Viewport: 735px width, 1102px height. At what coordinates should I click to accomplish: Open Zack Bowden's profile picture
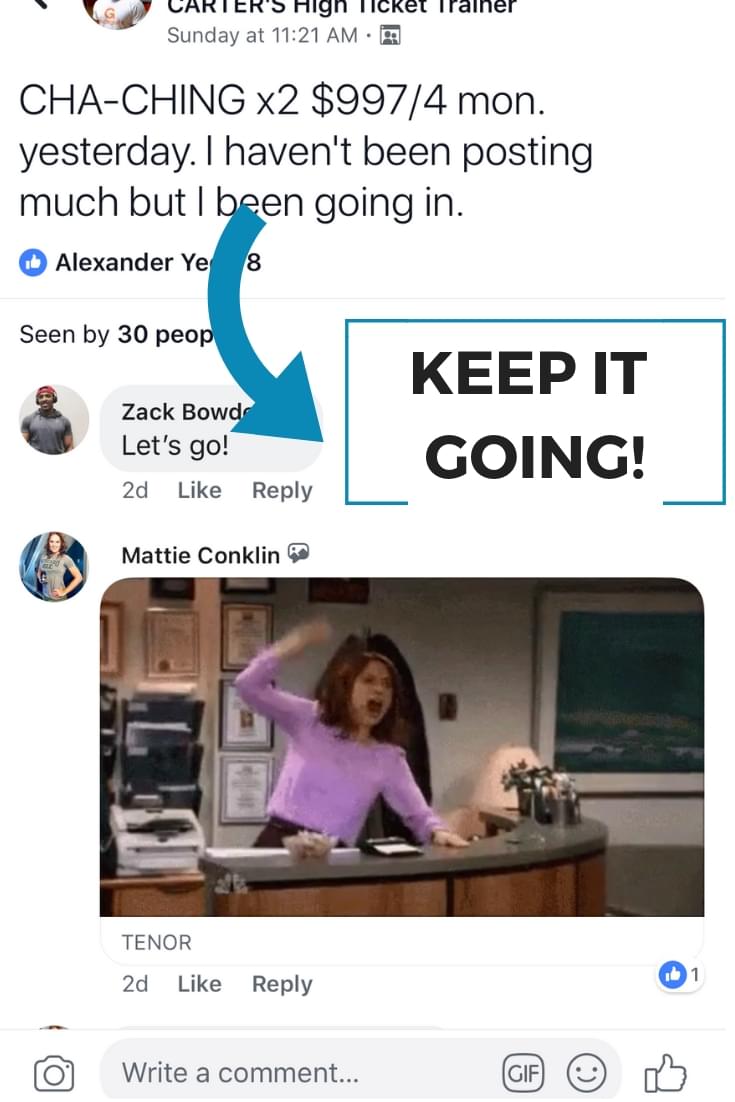(54, 420)
